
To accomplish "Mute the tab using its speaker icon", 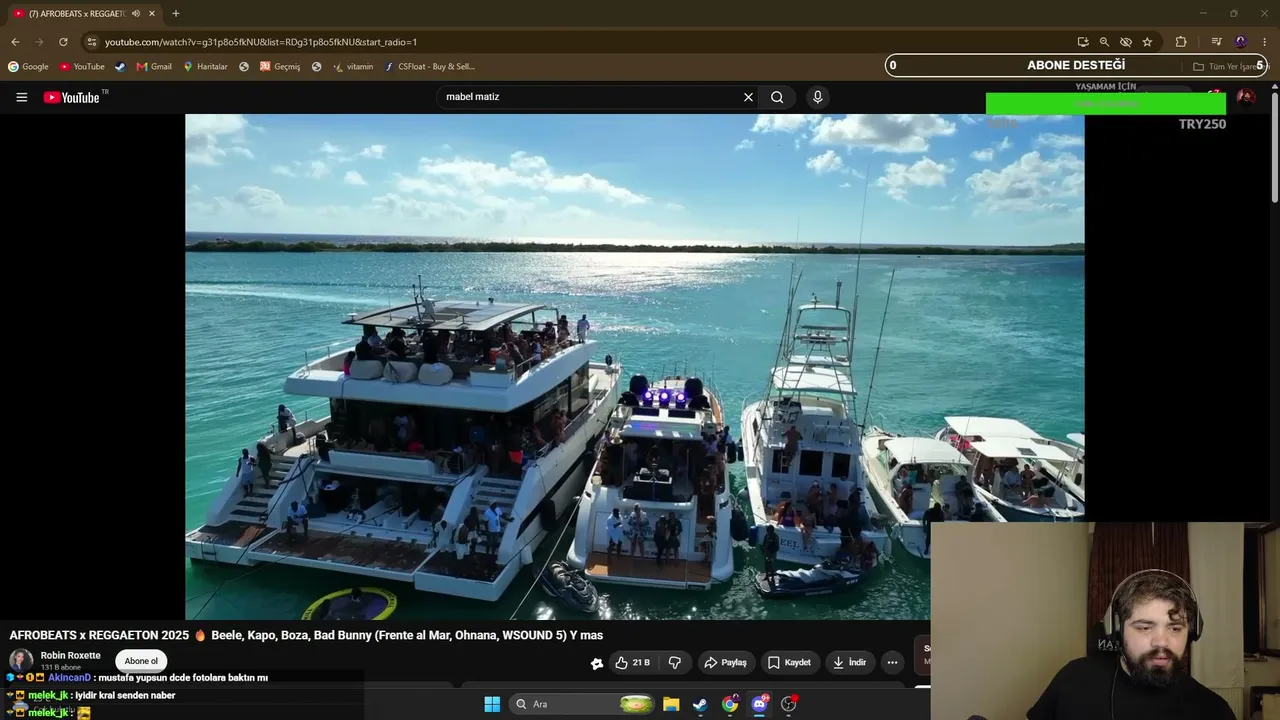I will 136,14.
